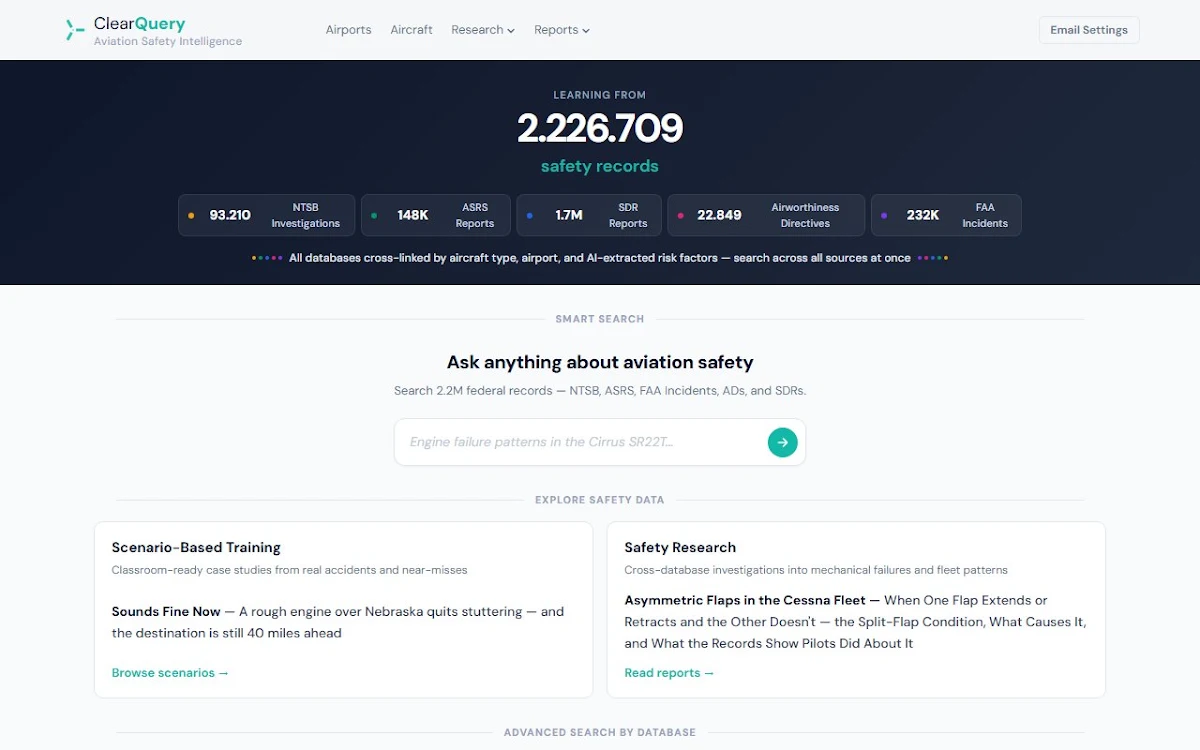Viewport: 1200px width, 750px height.
Task: Click 'Asymmetric Flaps in the Cessna Fleet' title
Action: [x=745, y=600]
